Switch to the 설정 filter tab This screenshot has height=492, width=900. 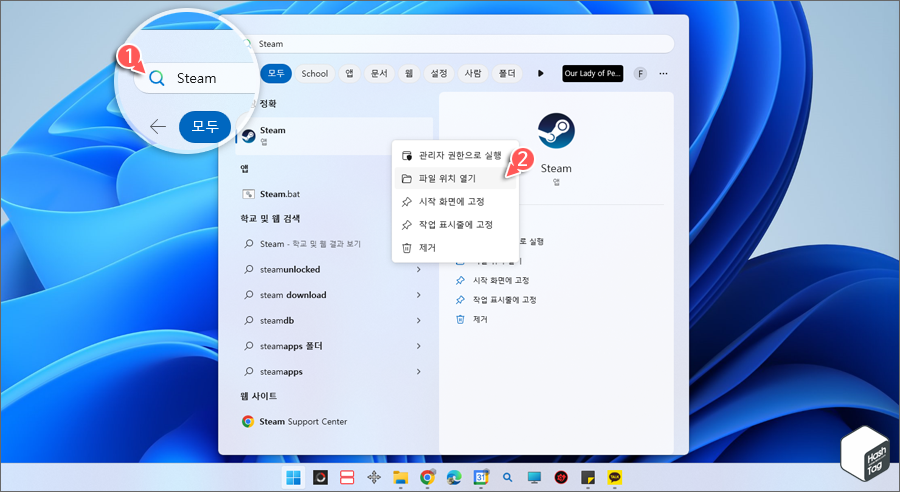[x=439, y=73]
